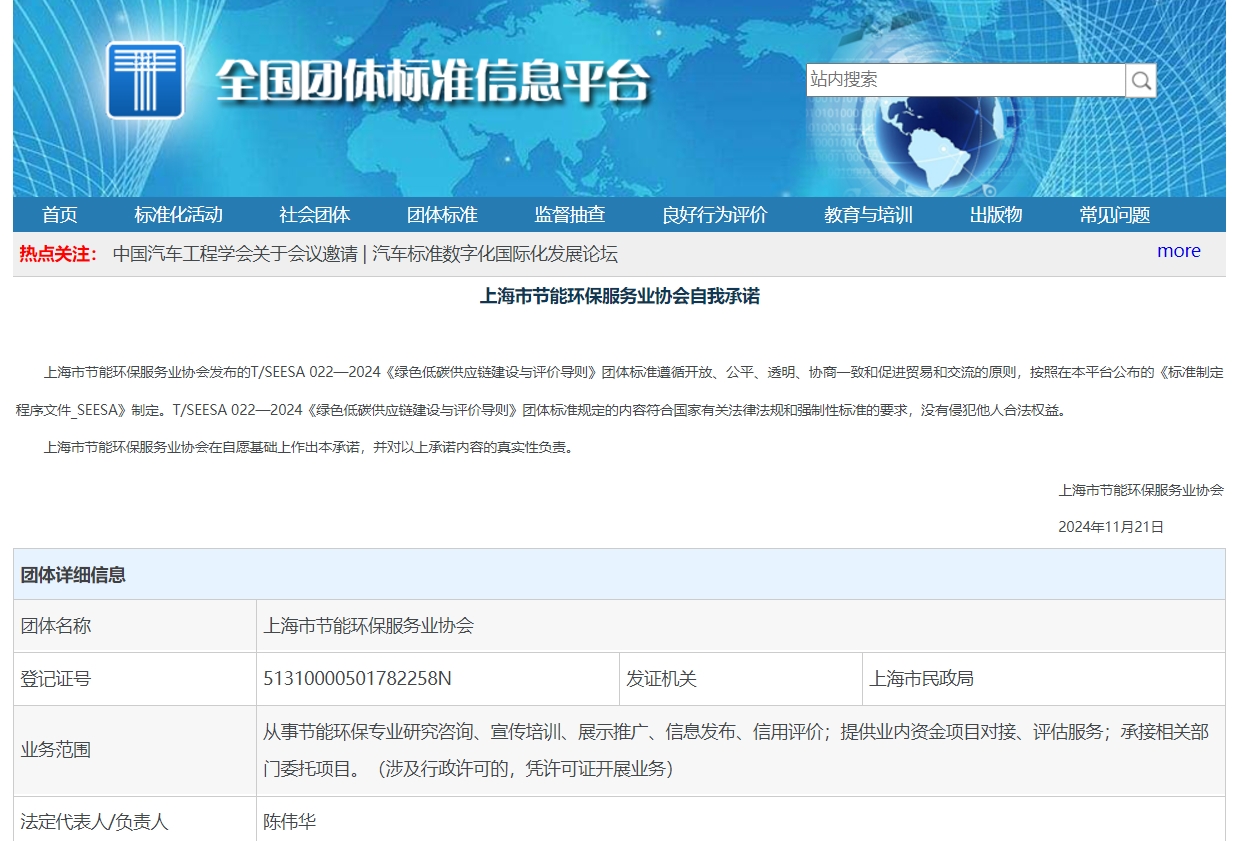Viewport: 1236px width, 841px height.
Task: Click the blue 'more' link
Action: click(1178, 251)
